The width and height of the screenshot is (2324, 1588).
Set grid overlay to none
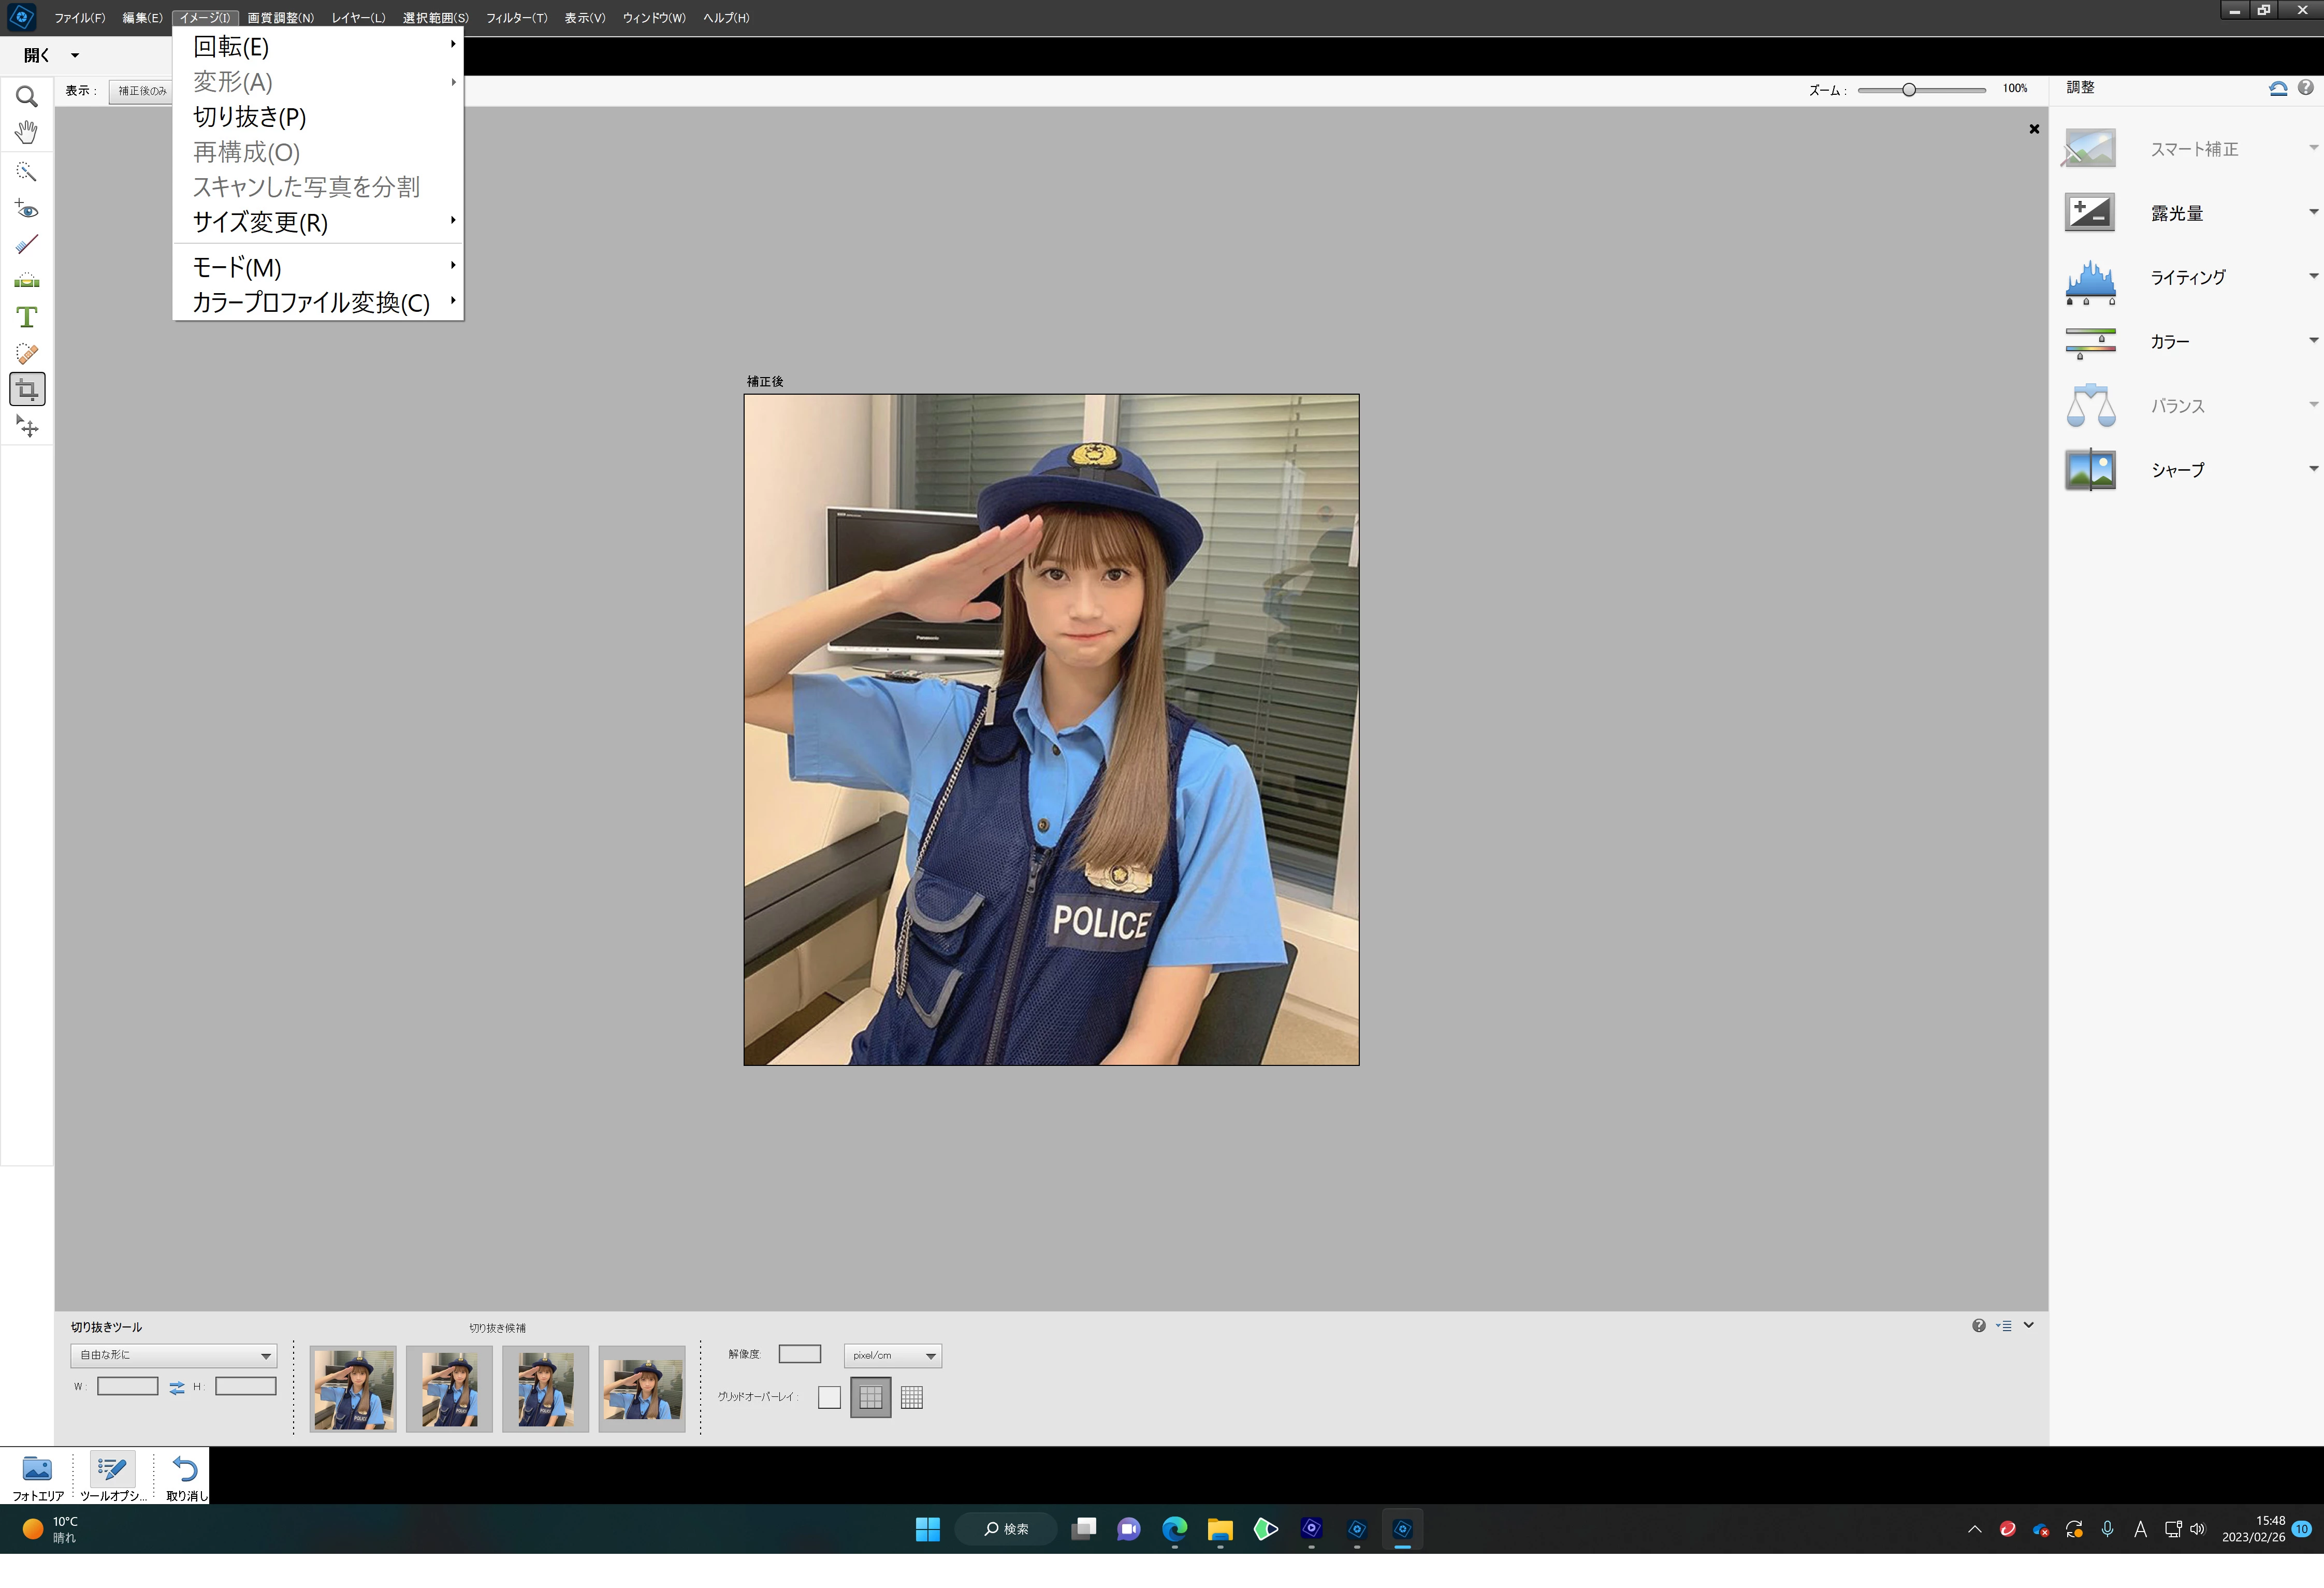(829, 1397)
